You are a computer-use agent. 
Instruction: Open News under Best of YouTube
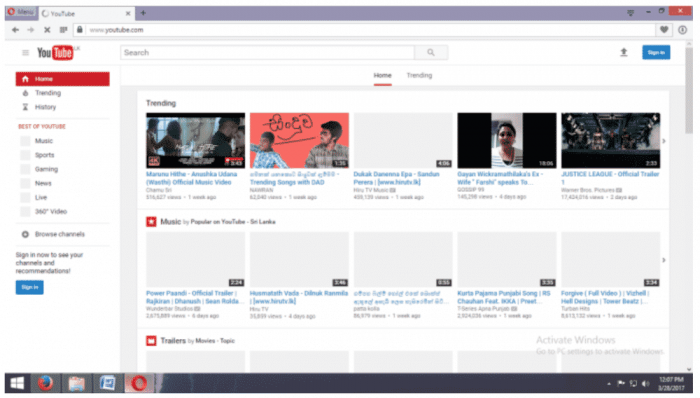click(x=43, y=183)
